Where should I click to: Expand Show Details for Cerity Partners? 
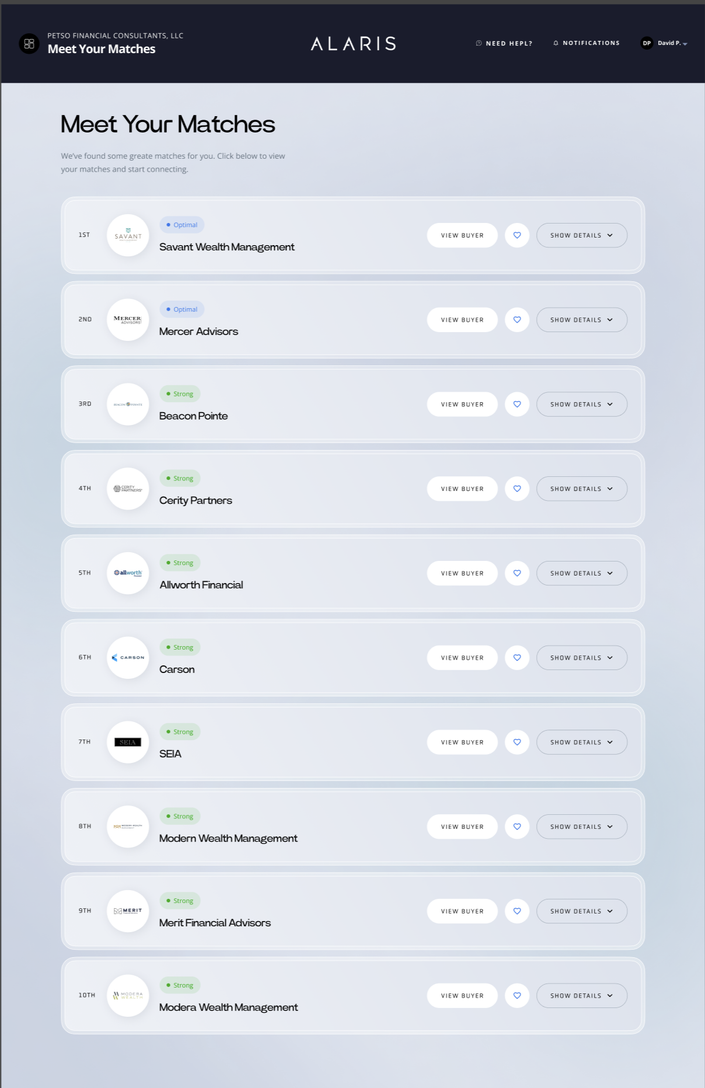click(581, 489)
